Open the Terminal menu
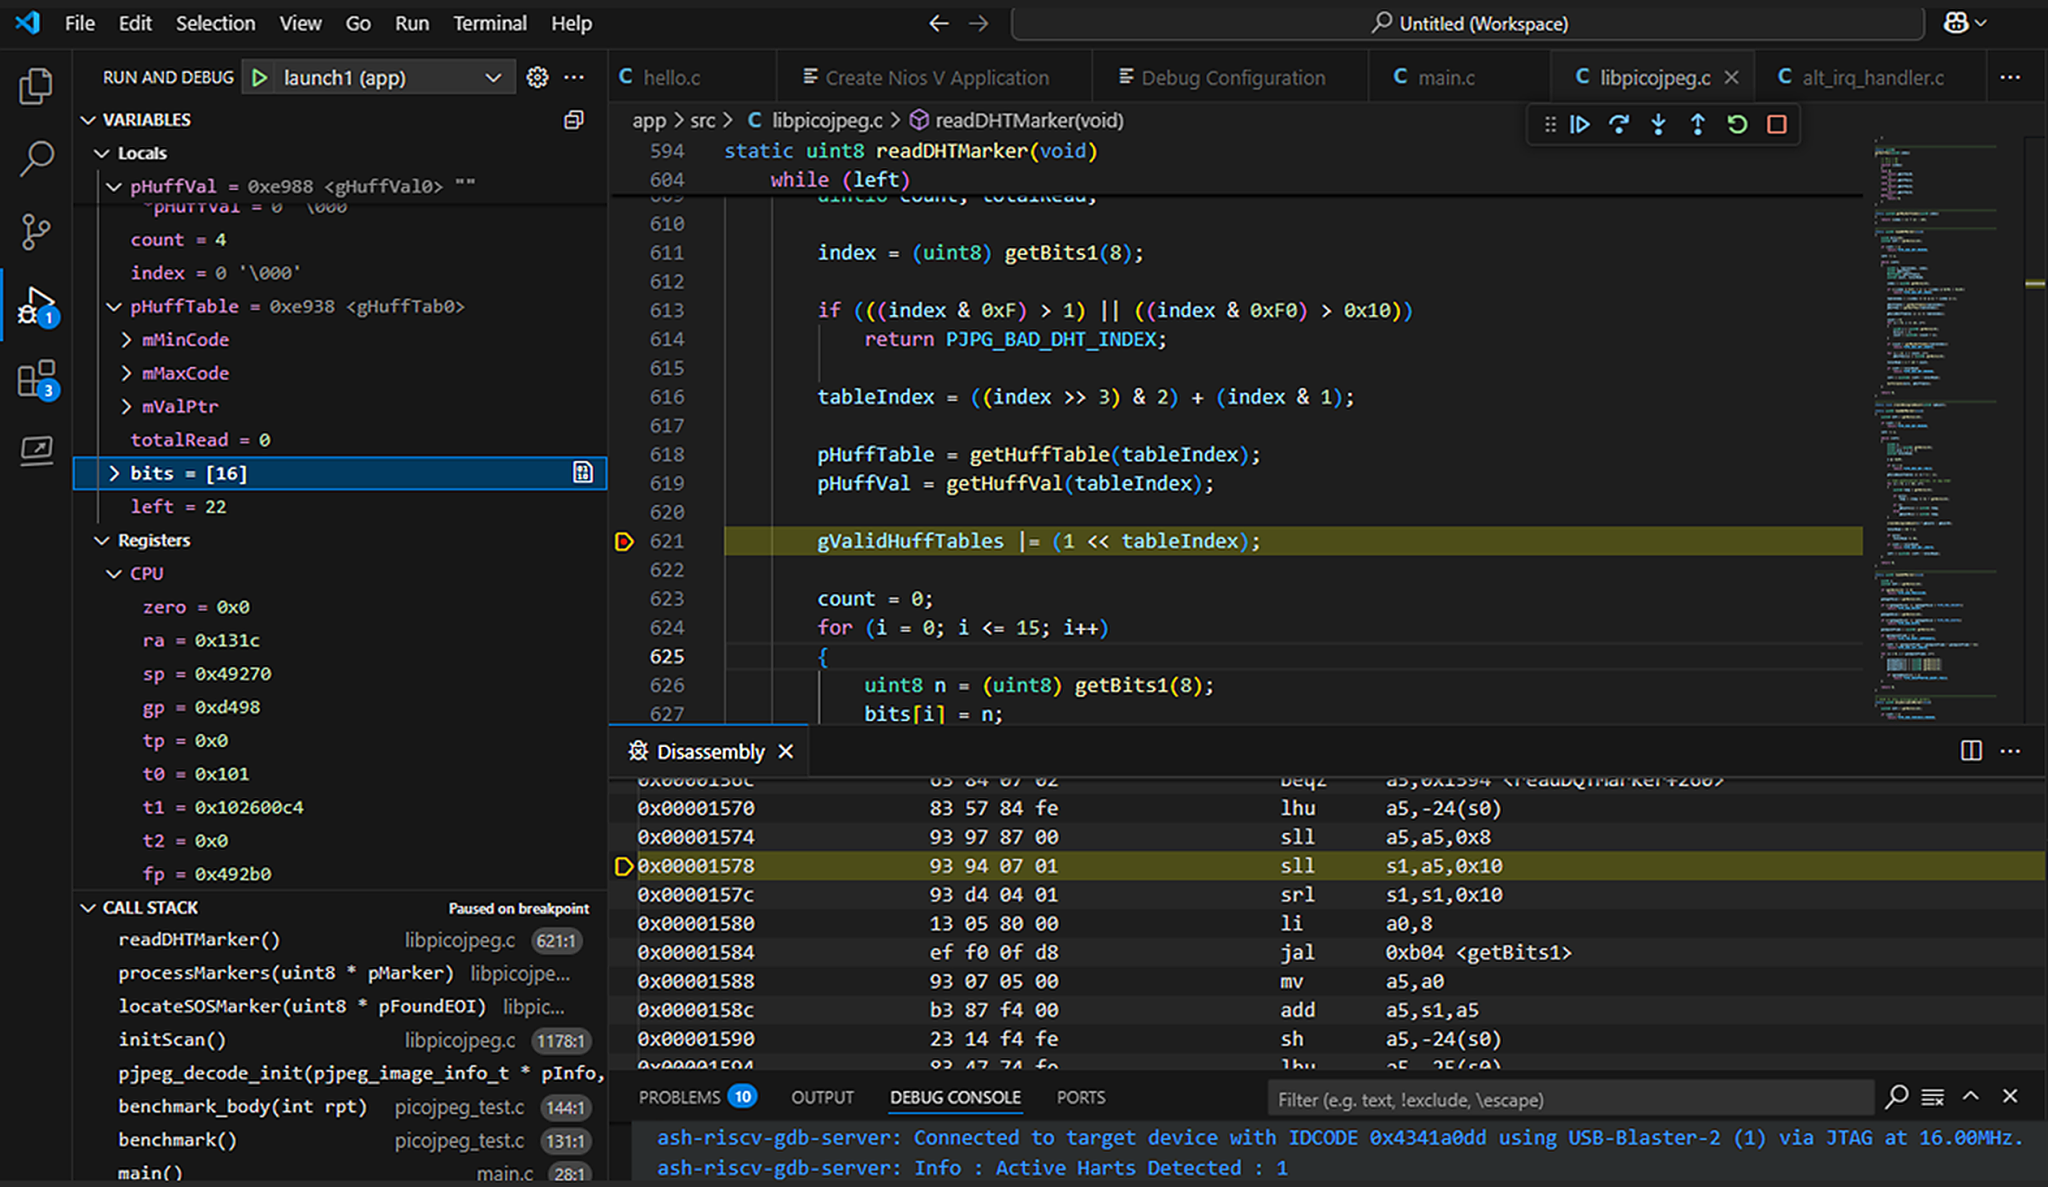 (490, 22)
